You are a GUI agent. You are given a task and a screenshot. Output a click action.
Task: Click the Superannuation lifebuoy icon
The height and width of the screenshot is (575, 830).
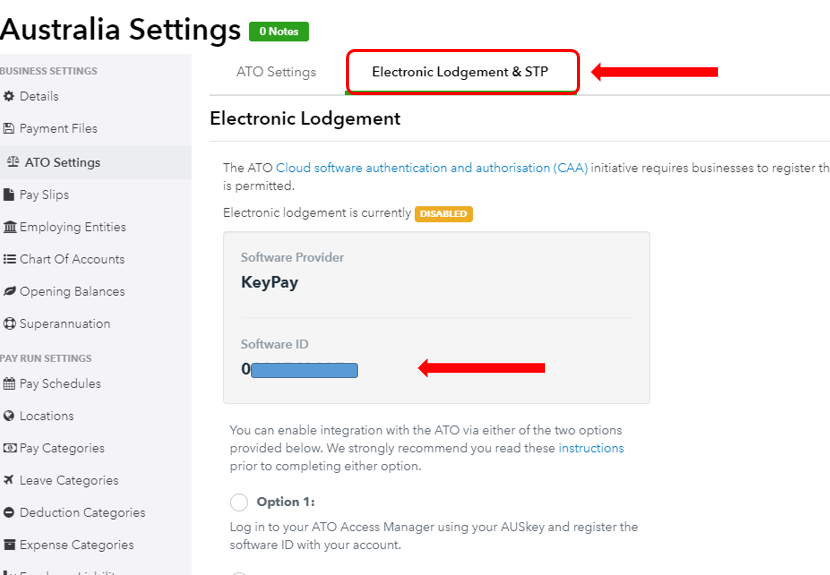point(10,324)
